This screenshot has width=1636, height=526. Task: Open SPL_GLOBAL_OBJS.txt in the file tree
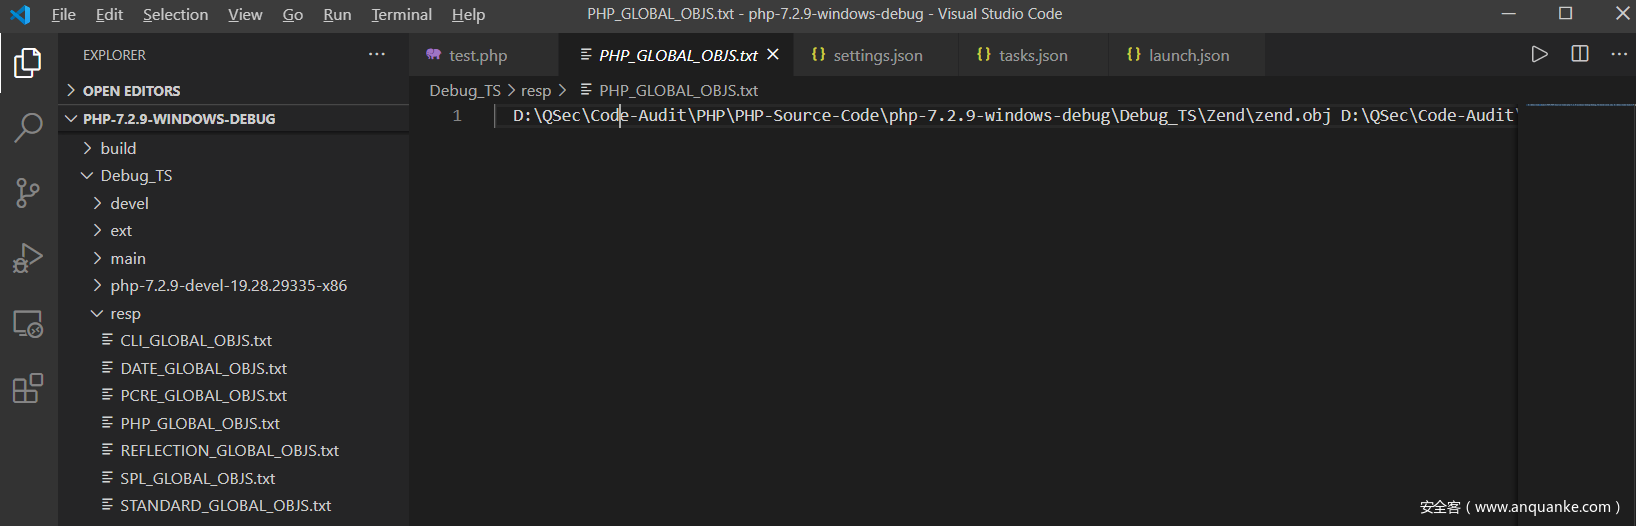(x=197, y=479)
